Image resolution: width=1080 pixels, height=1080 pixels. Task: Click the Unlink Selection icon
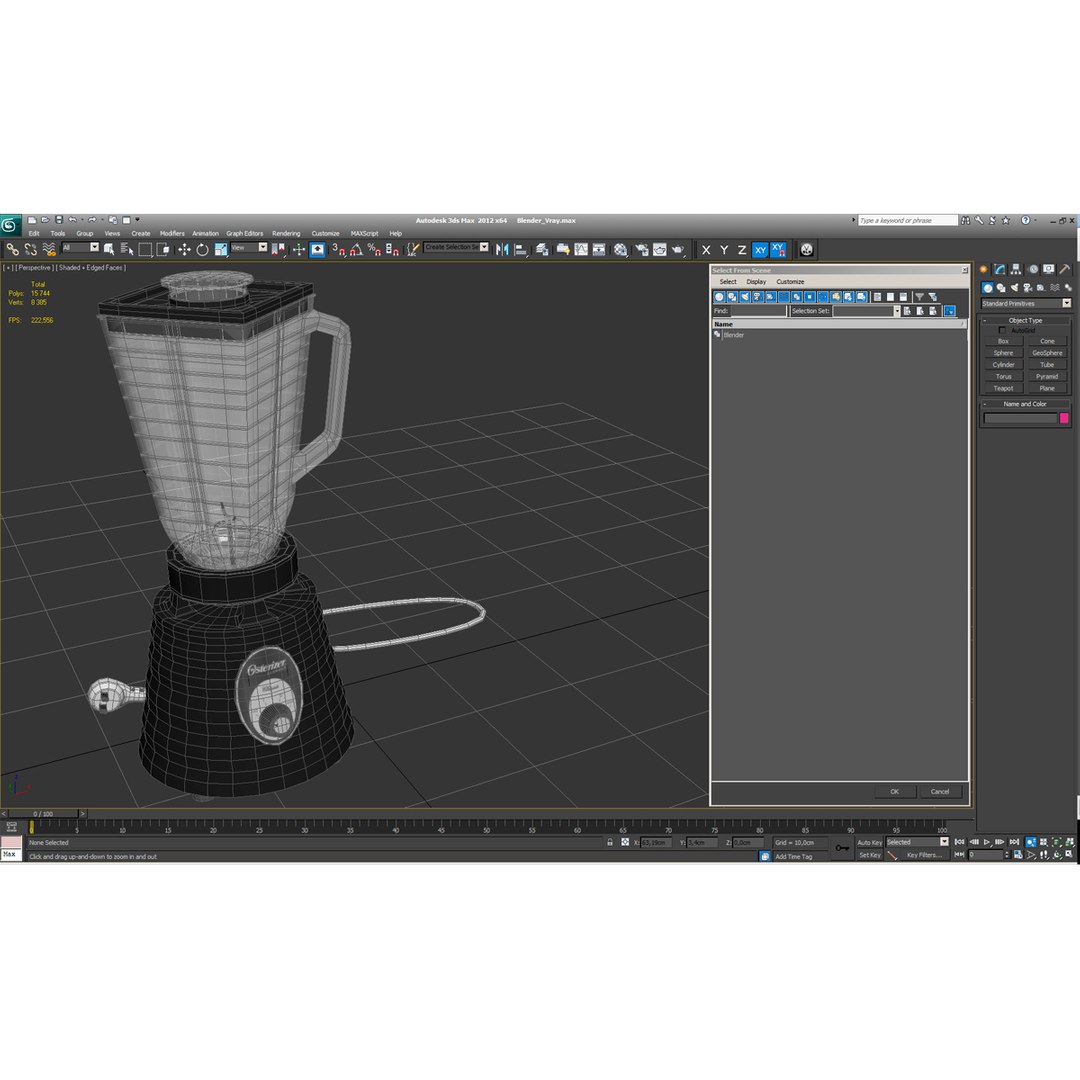(x=30, y=249)
